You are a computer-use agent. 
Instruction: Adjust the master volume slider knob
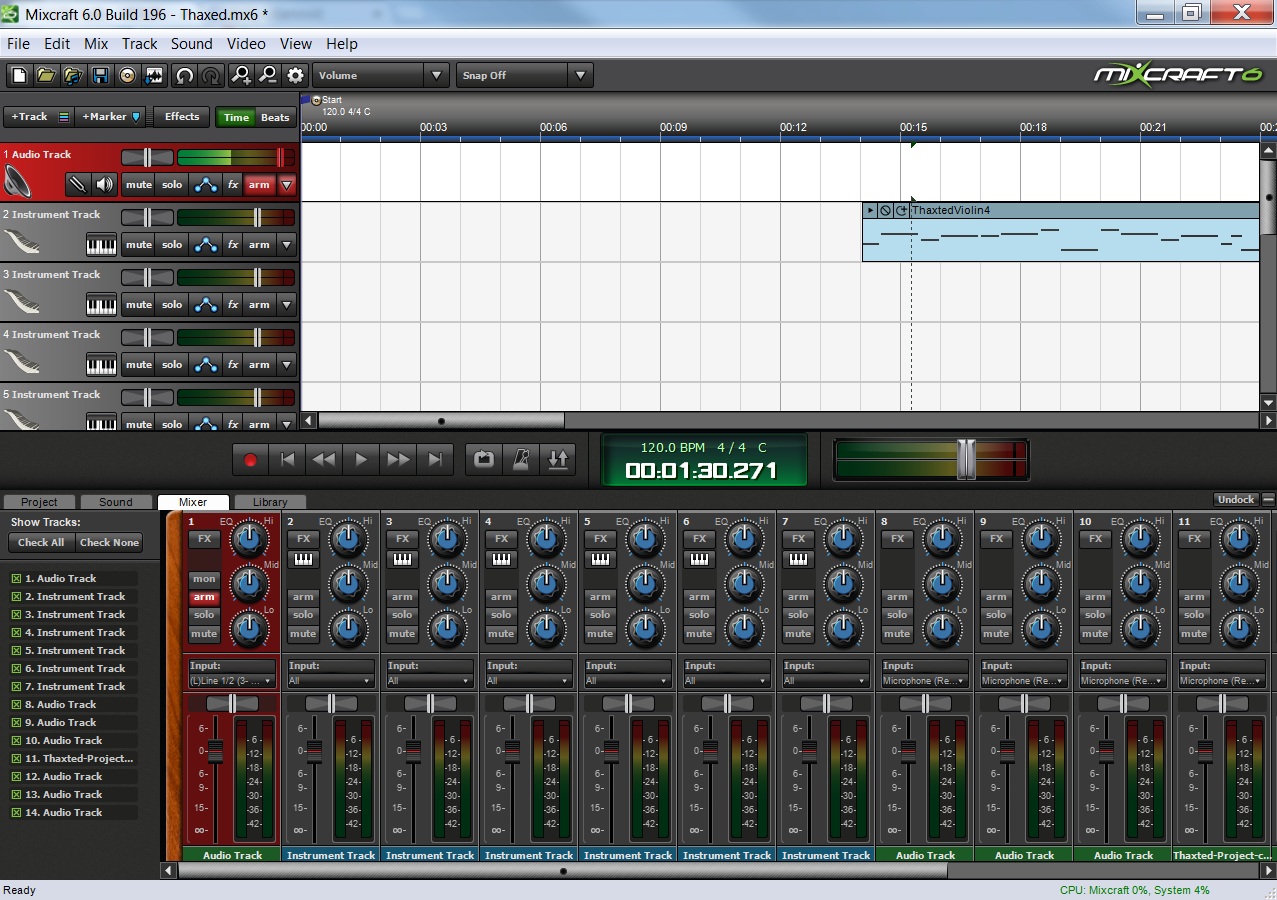pyautogui.click(x=965, y=459)
